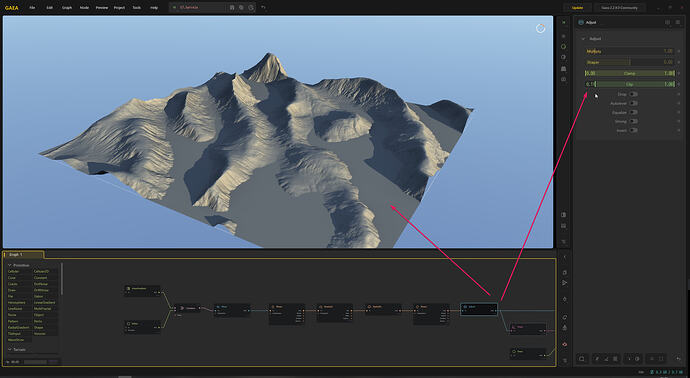Image resolution: width=690 pixels, height=378 pixels.
Task: Toggle the Autolevel switch
Action: point(633,103)
